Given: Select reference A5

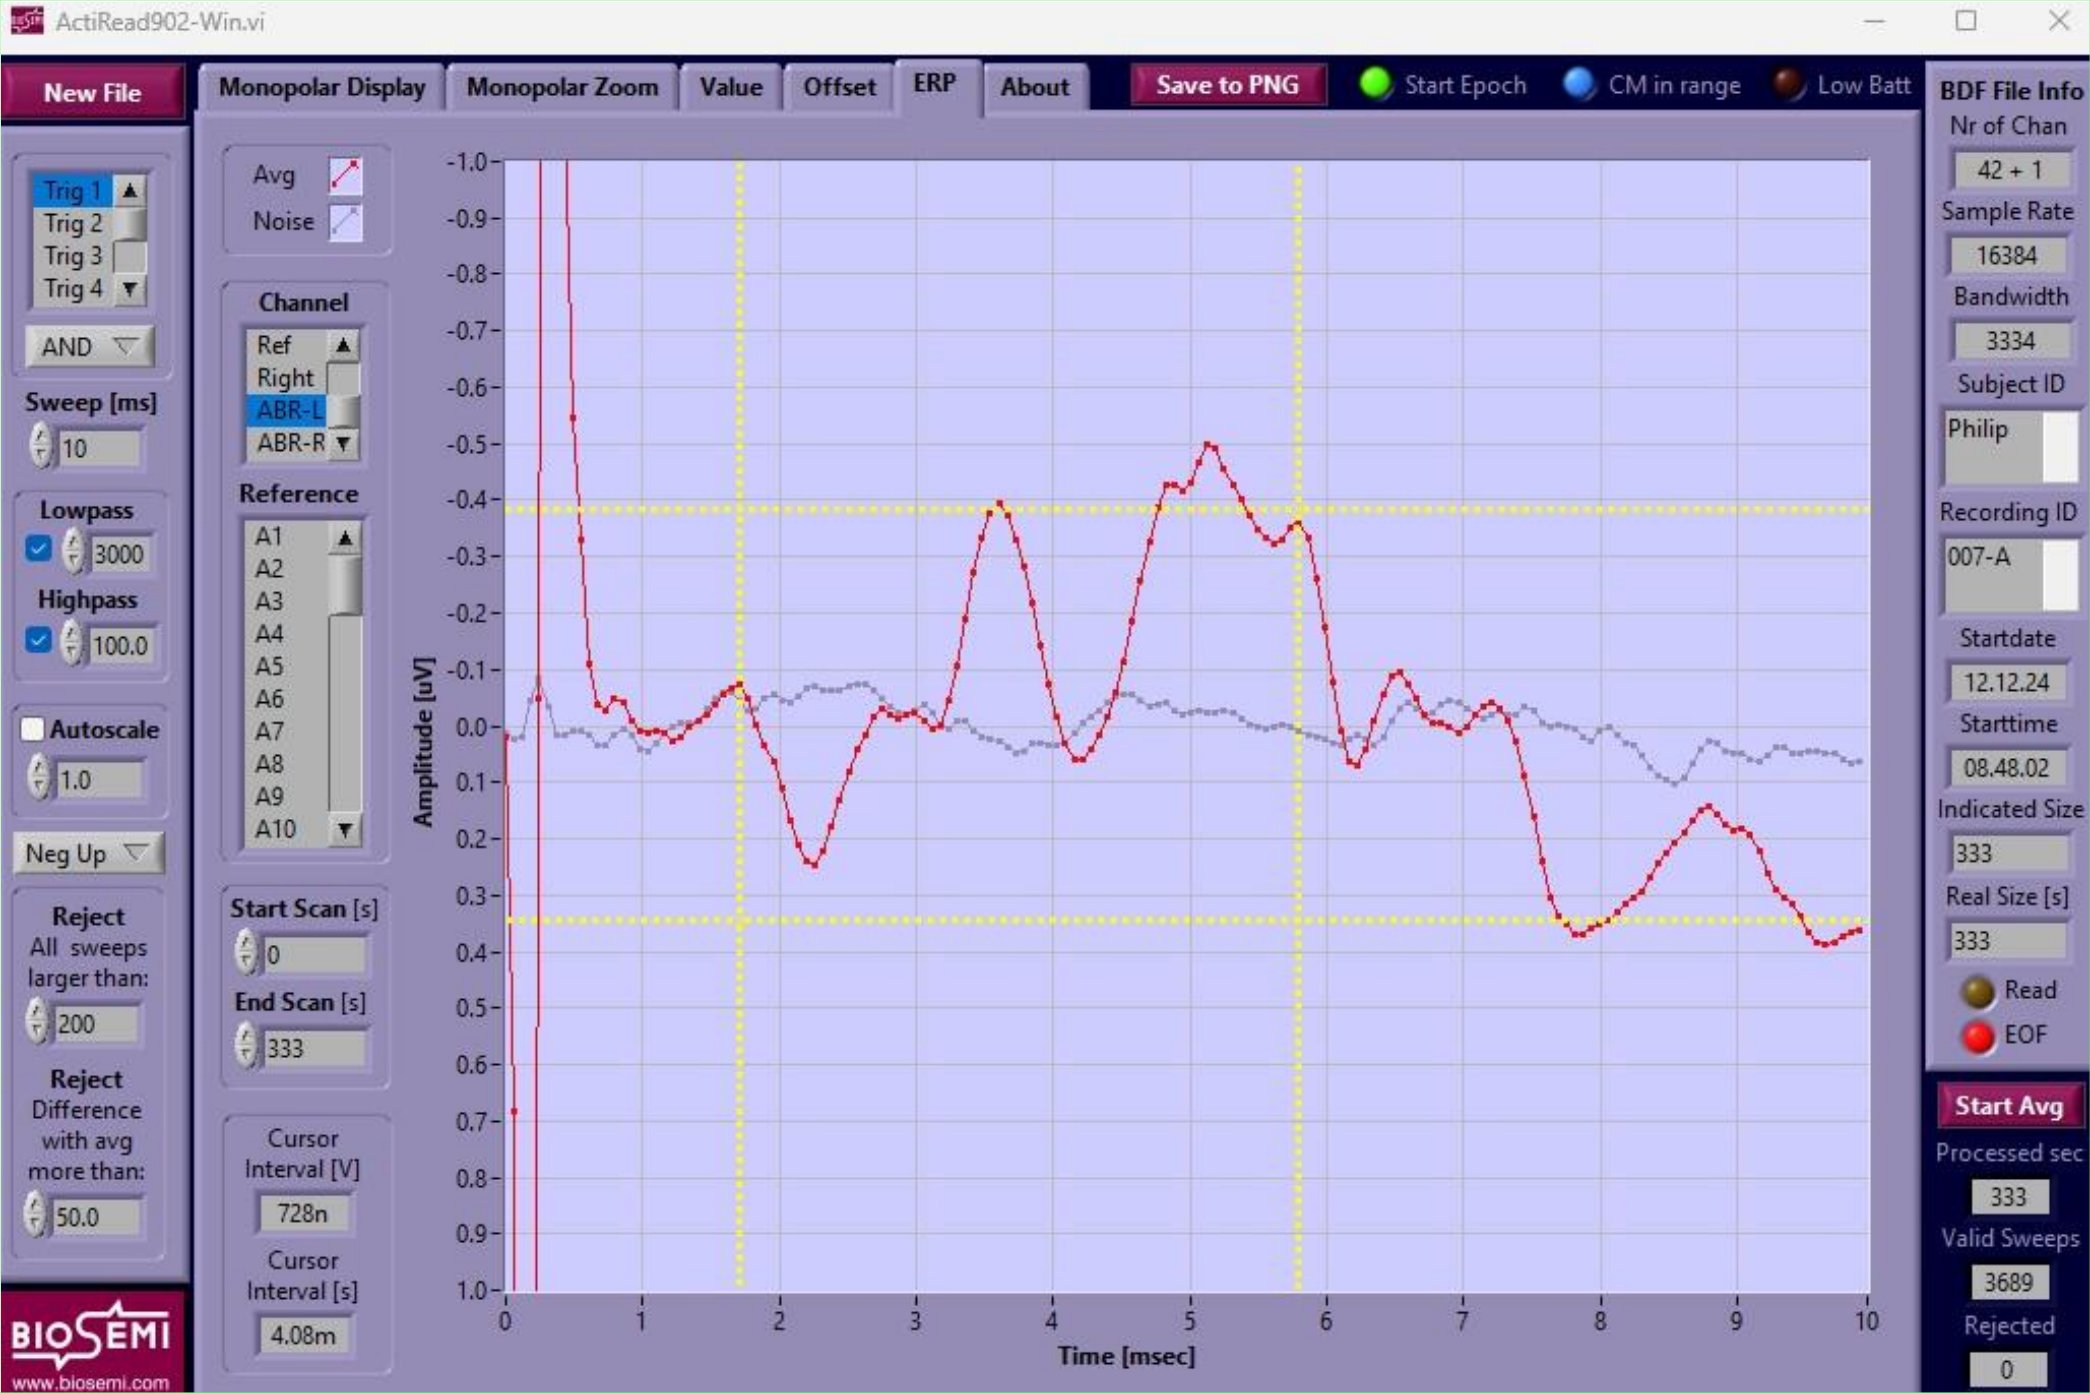Looking at the screenshot, I should (x=287, y=667).
